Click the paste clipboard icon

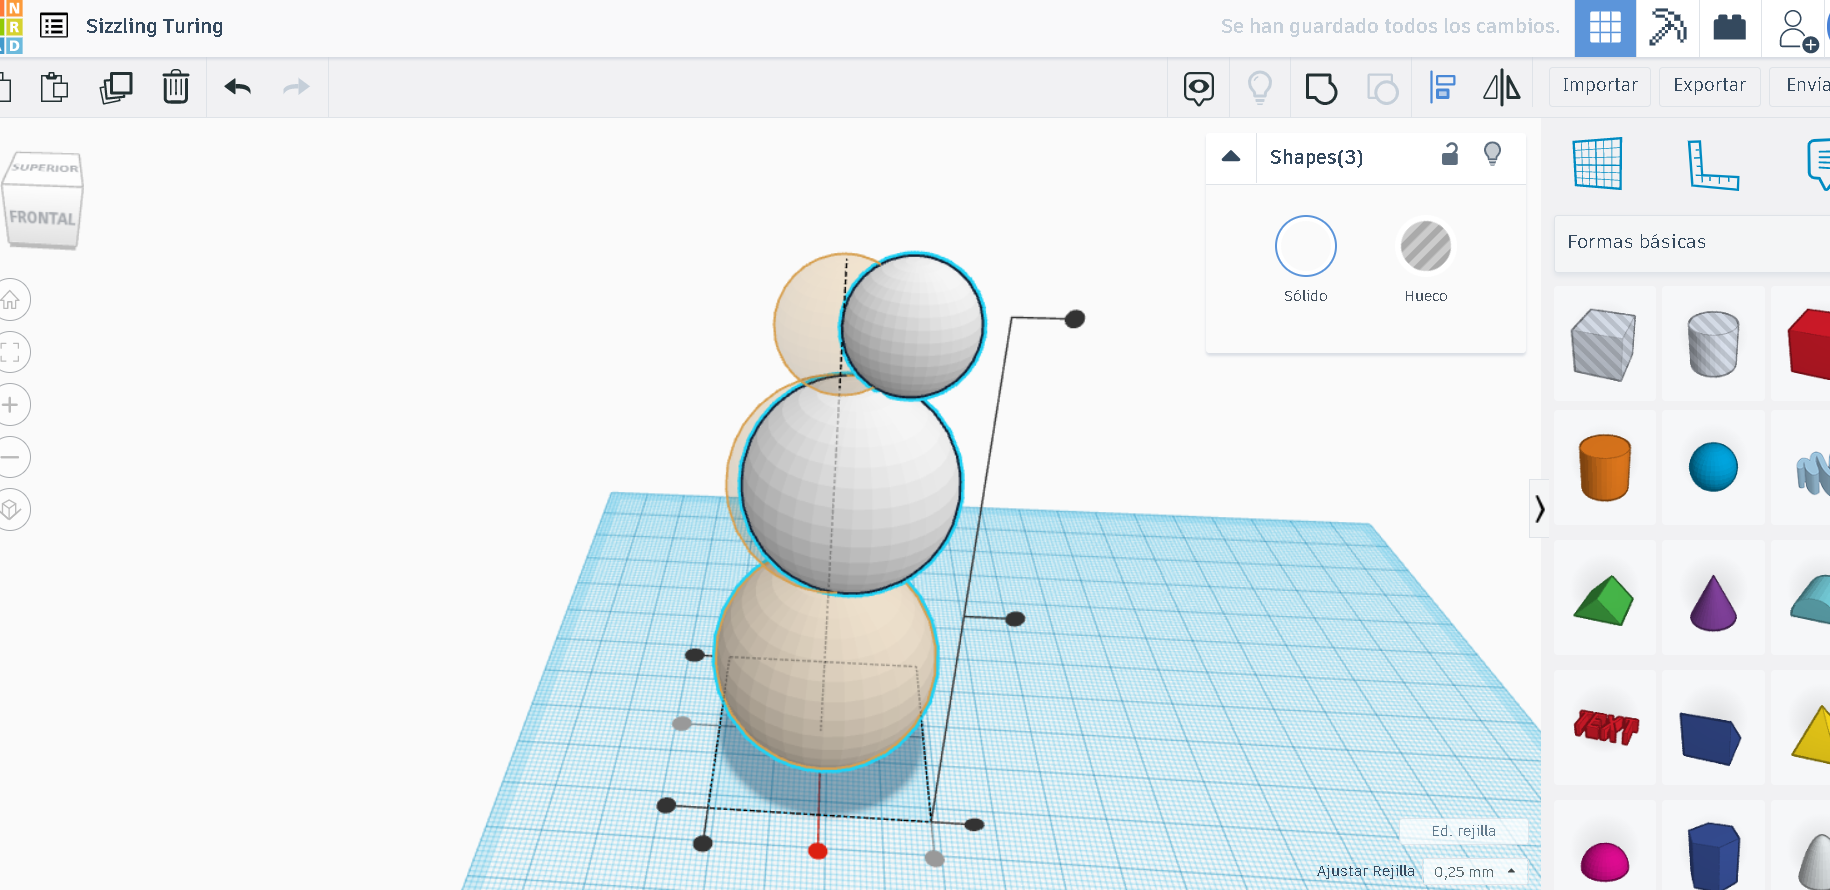click(54, 88)
